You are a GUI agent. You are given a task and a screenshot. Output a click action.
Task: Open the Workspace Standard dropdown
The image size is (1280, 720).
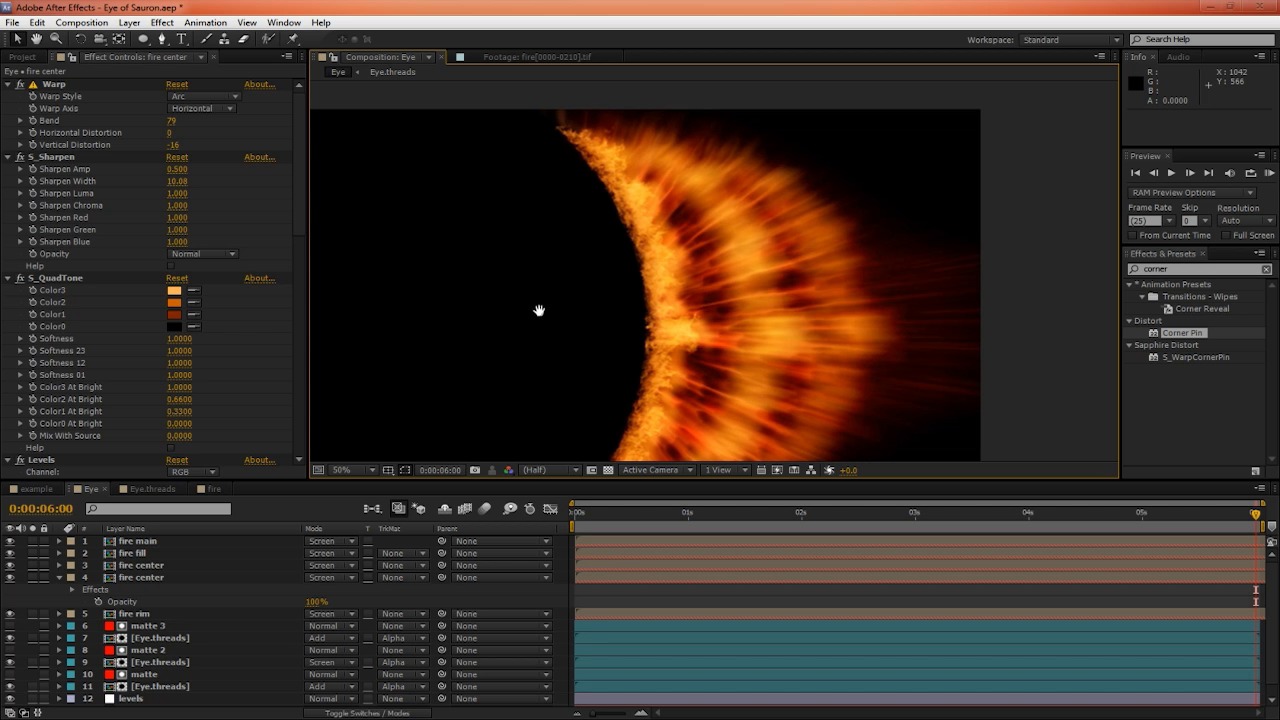pyautogui.click(x=1070, y=40)
